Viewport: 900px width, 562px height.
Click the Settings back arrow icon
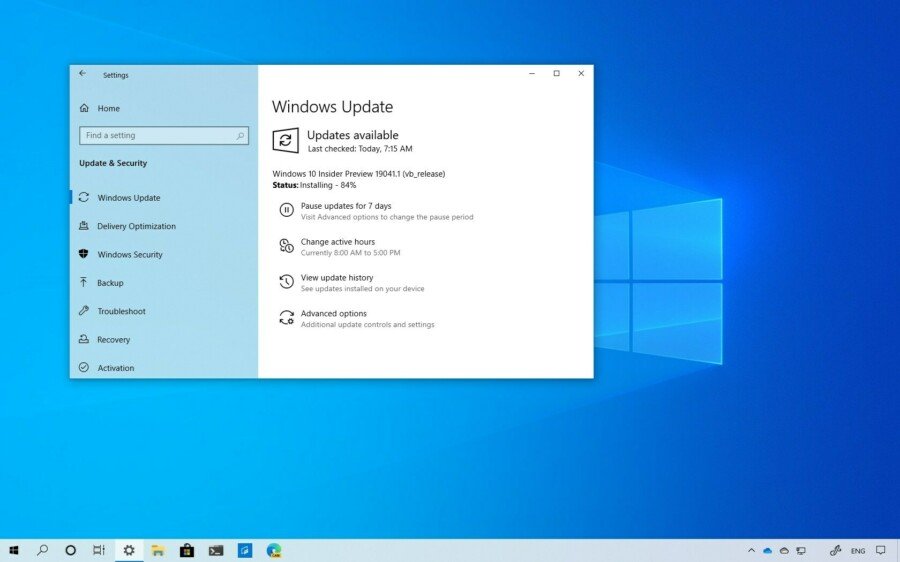click(83, 73)
